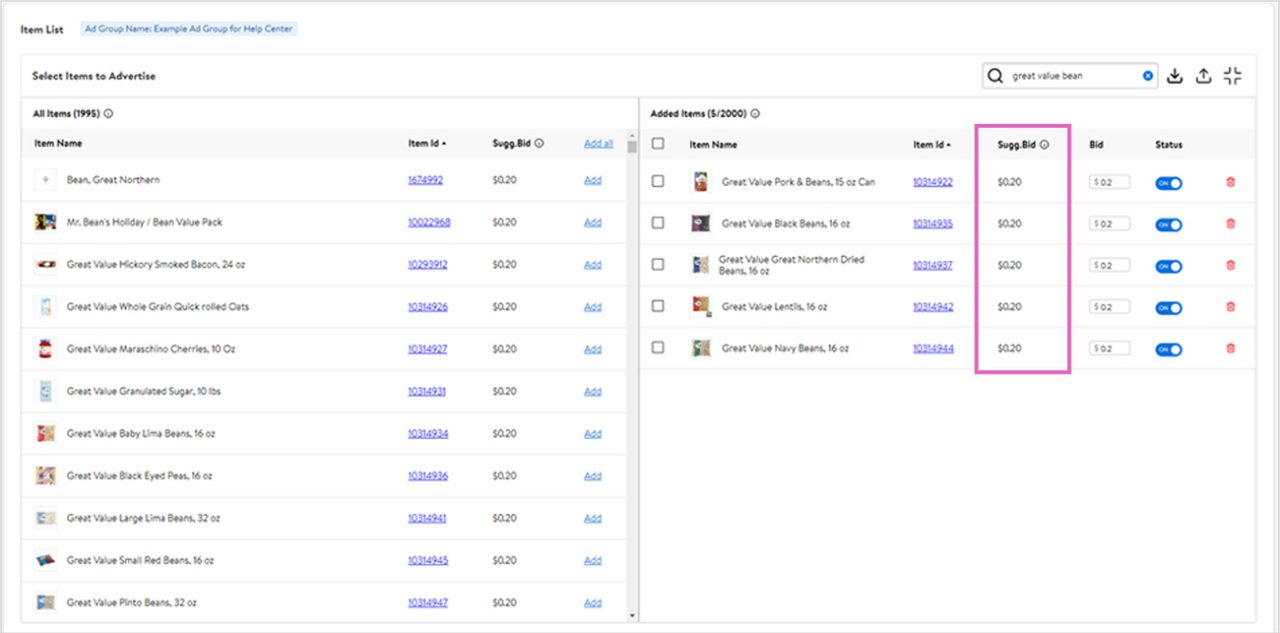1280x633 pixels.
Task: Toggle status for Lentils
Action: point(1169,308)
